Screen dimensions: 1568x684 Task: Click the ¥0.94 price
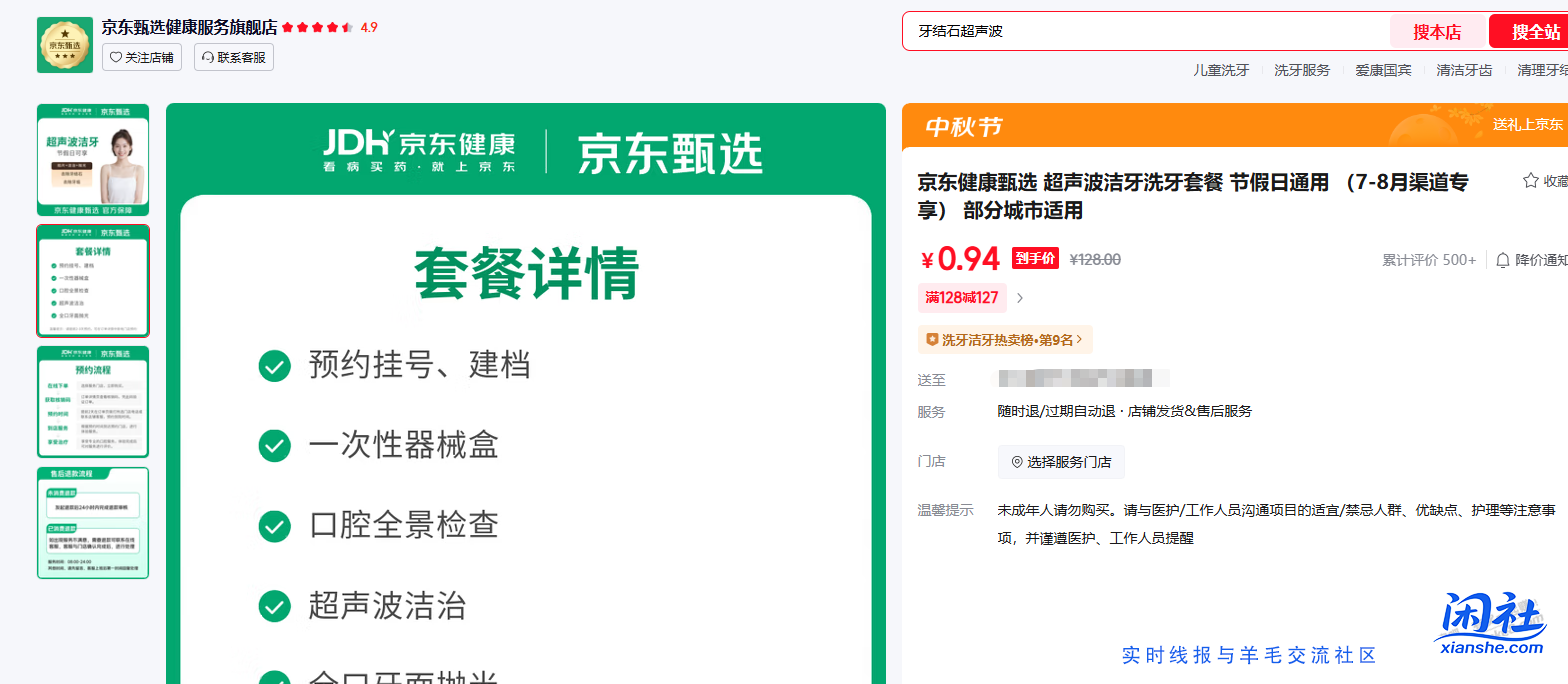click(960, 259)
